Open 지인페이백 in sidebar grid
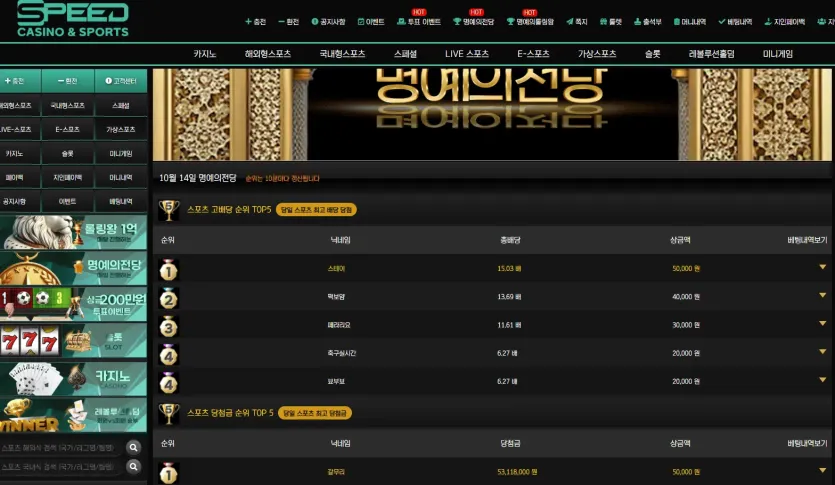This screenshot has width=835, height=485. (68, 177)
